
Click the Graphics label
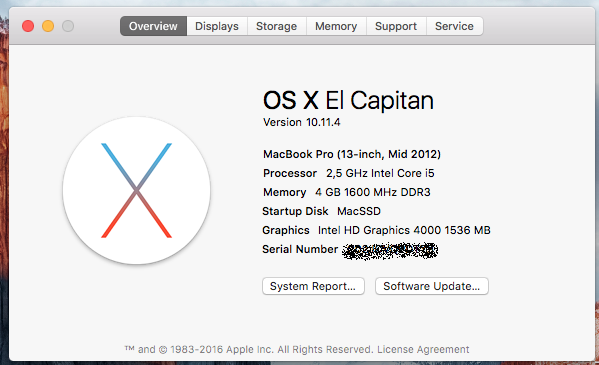click(286, 230)
